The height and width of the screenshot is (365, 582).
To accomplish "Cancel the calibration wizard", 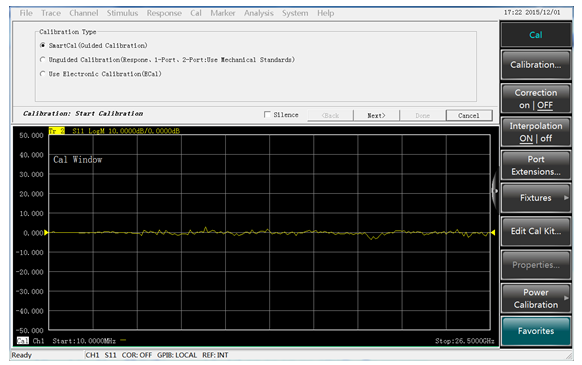I will (469, 115).
